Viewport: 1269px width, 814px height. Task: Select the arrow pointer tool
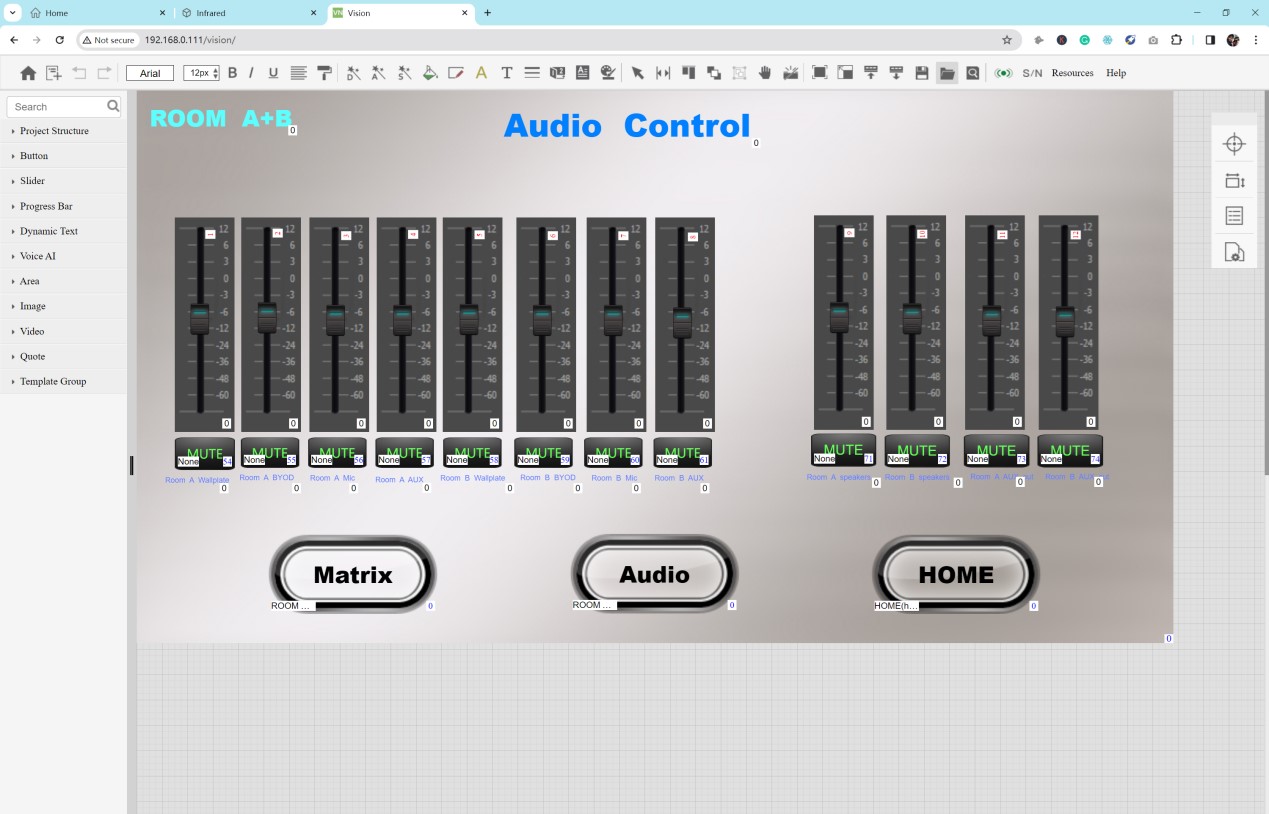637,73
